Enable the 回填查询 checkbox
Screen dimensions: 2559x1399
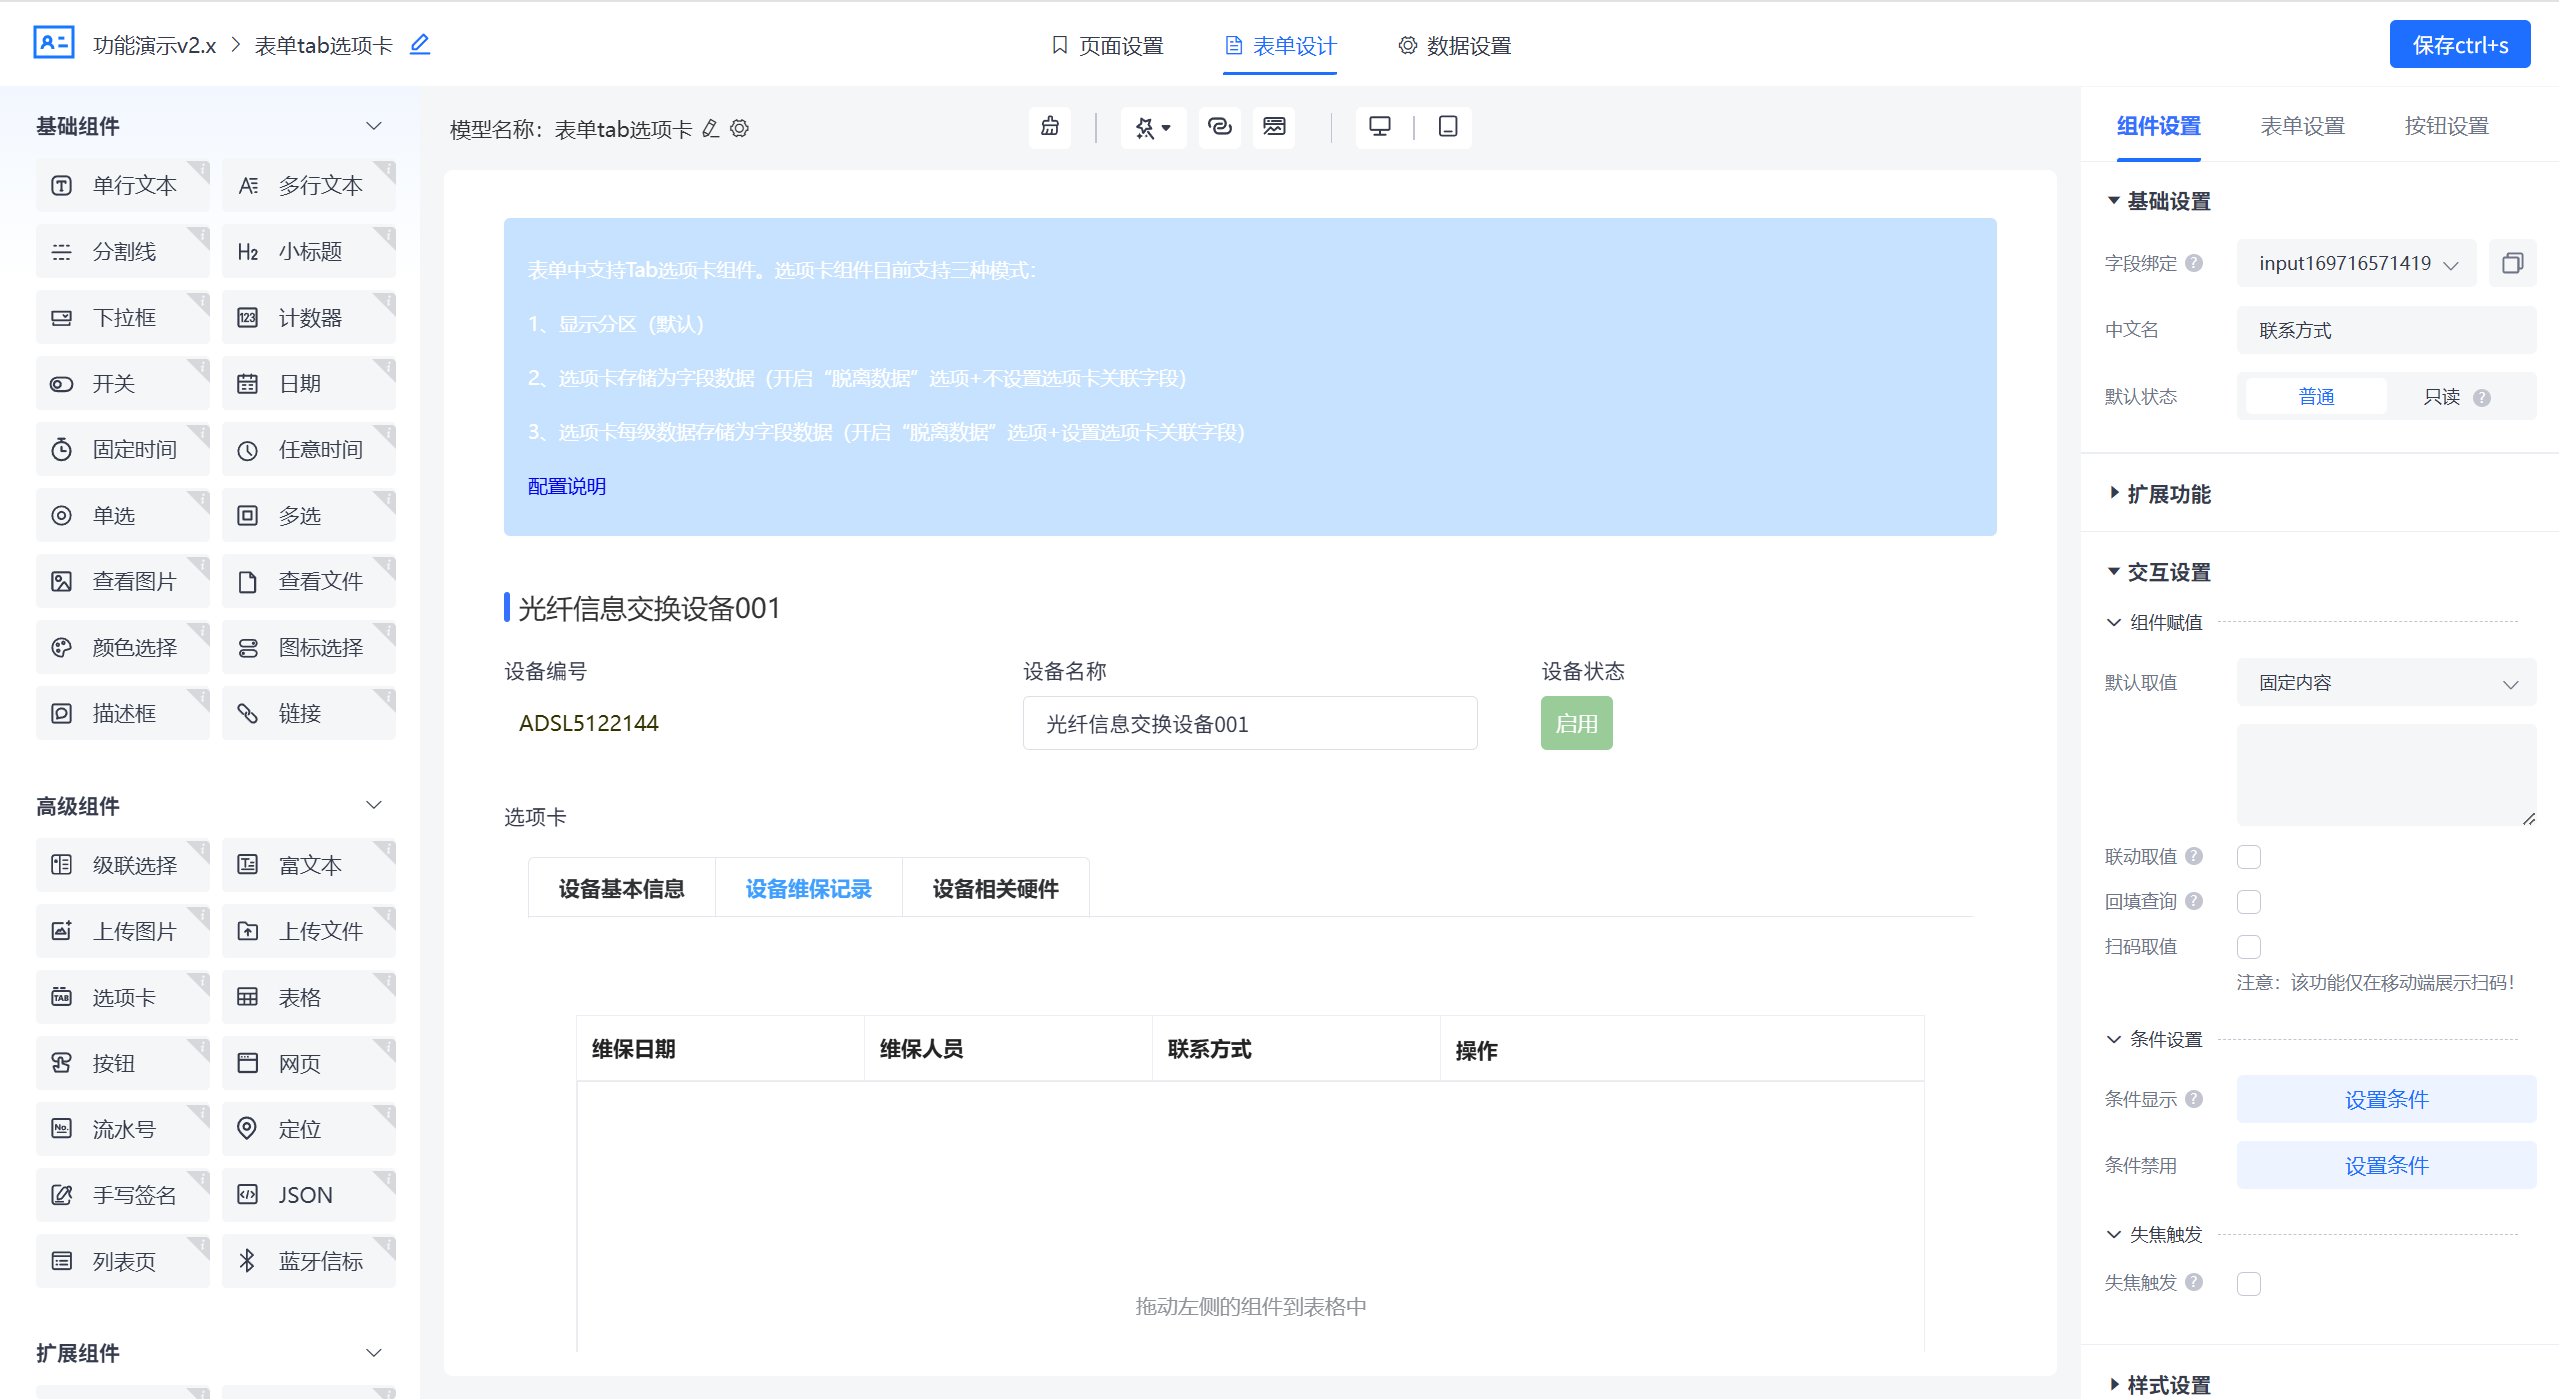point(2250,901)
